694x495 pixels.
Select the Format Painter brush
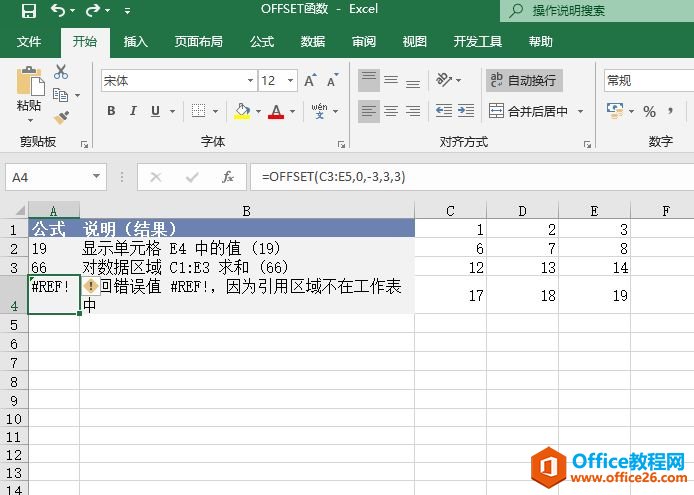[62, 117]
